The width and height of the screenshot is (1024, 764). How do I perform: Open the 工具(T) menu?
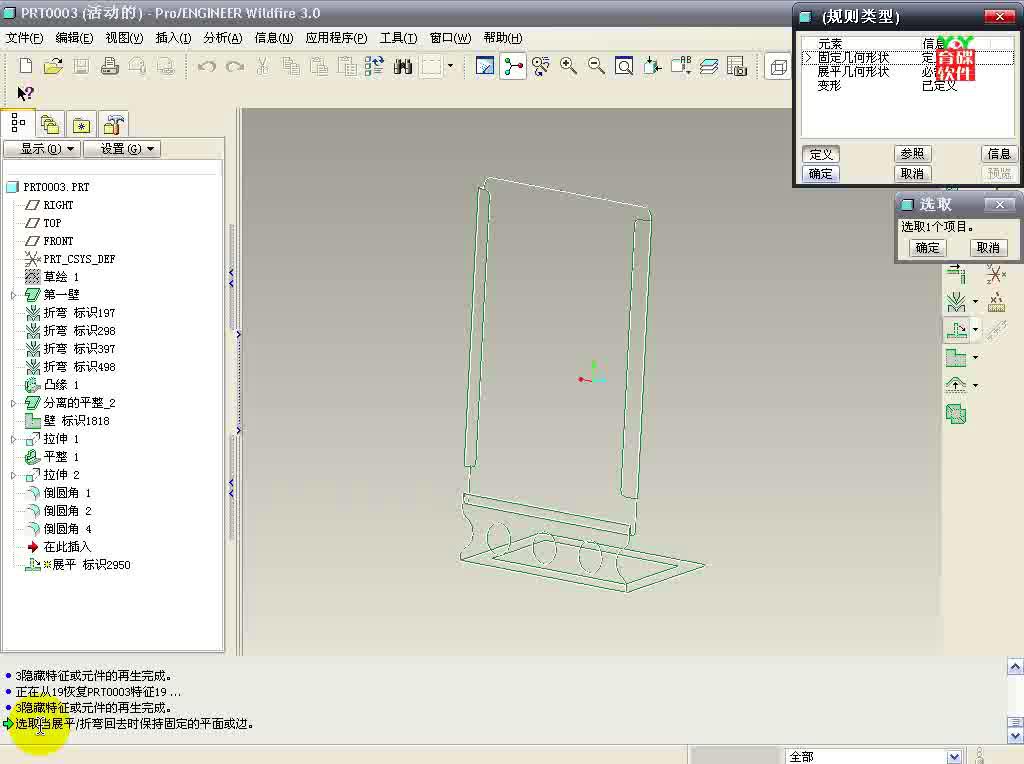pyautogui.click(x=398, y=38)
